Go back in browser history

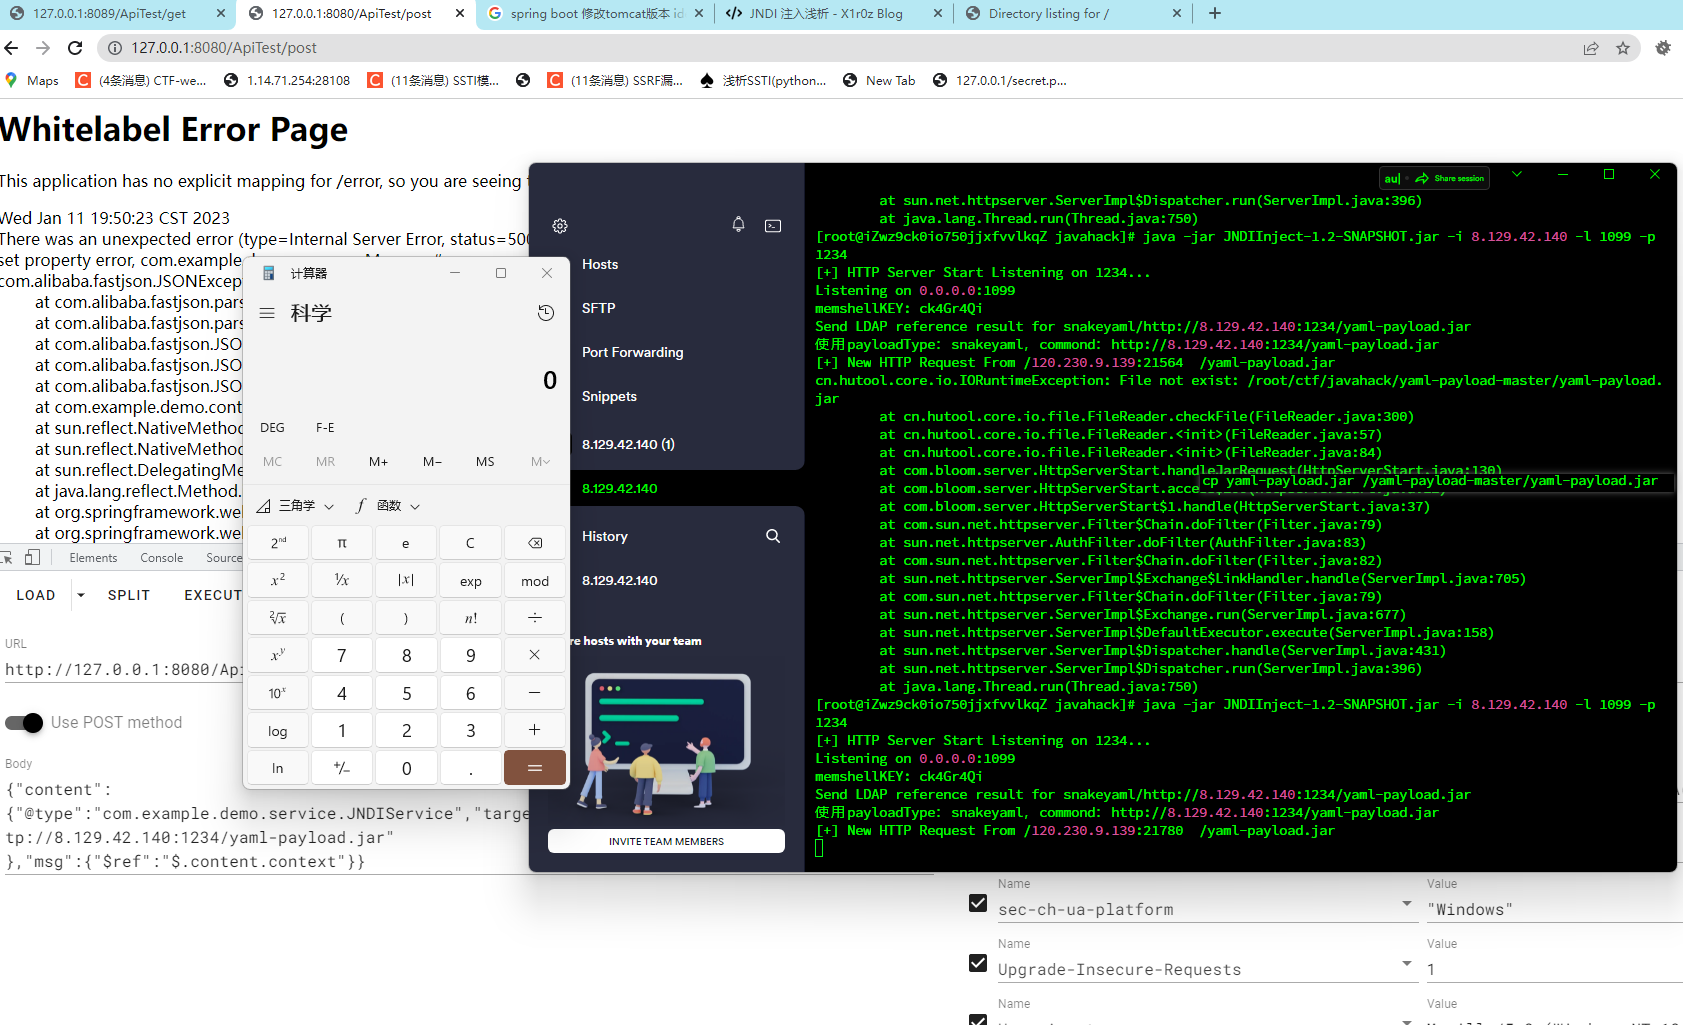[11, 47]
